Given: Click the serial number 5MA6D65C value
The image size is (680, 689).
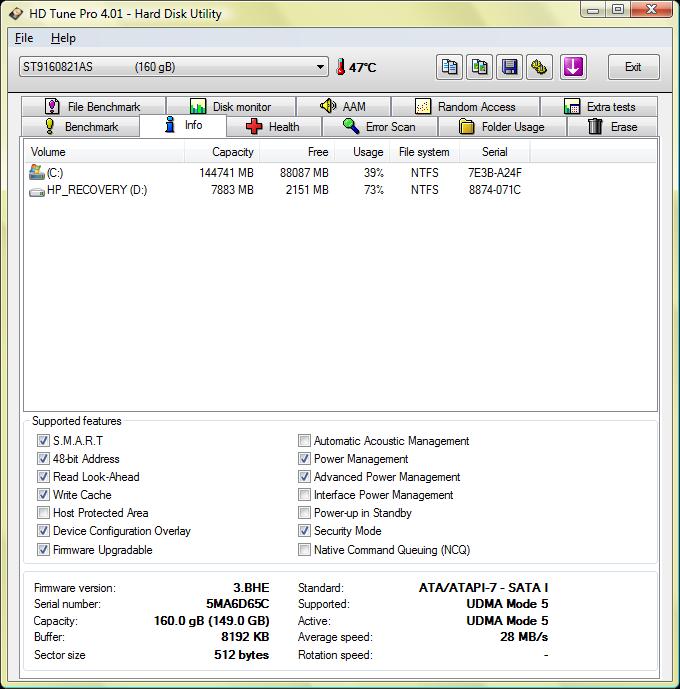Looking at the screenshot, I should 238,604.
